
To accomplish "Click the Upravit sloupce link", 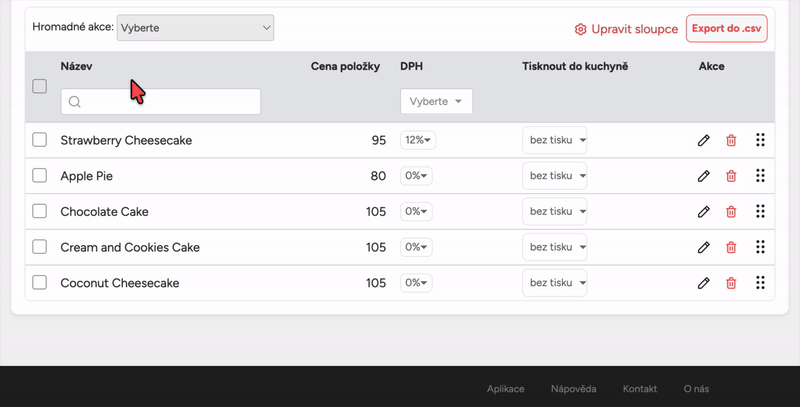I will (634, 29).
